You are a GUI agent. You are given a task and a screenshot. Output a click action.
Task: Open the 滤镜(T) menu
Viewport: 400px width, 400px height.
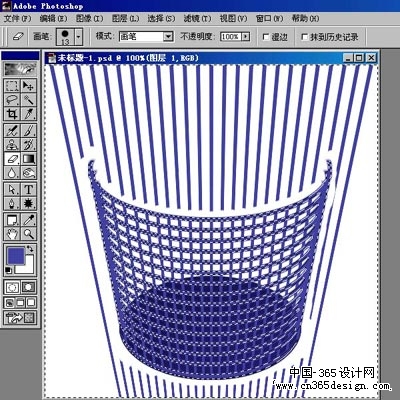197,18
